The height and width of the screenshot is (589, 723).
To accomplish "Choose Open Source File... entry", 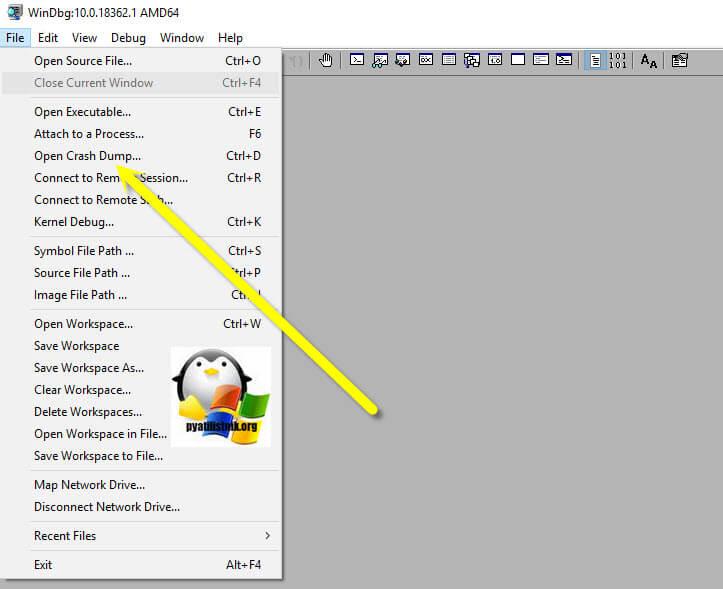I will coord(141,61).
